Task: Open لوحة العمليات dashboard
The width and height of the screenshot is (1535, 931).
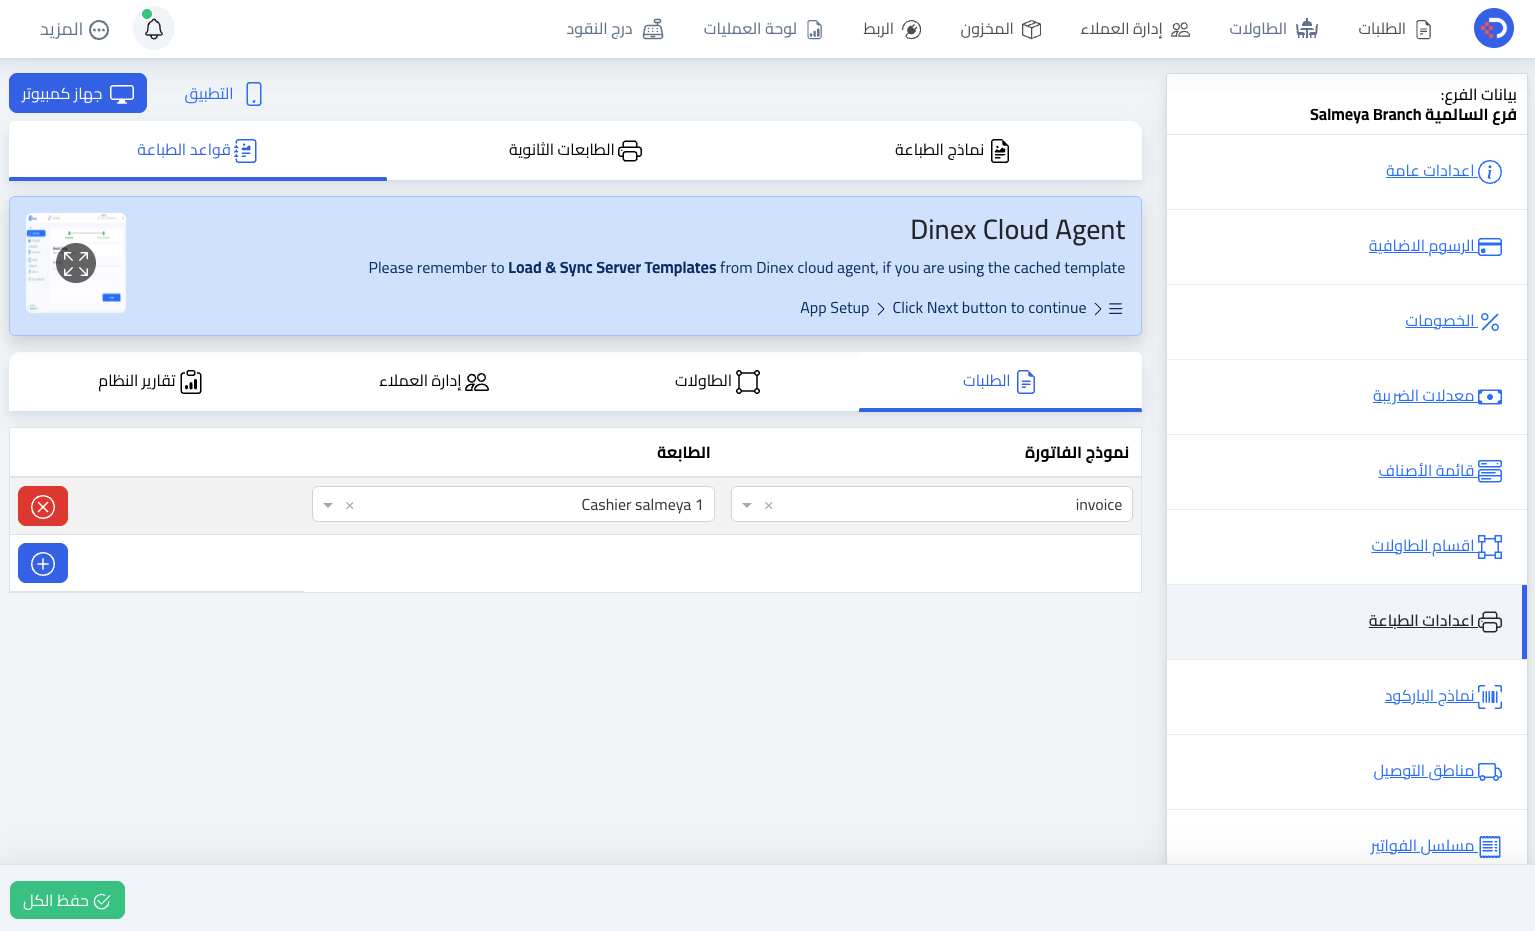Action: (x=763, y=29)
